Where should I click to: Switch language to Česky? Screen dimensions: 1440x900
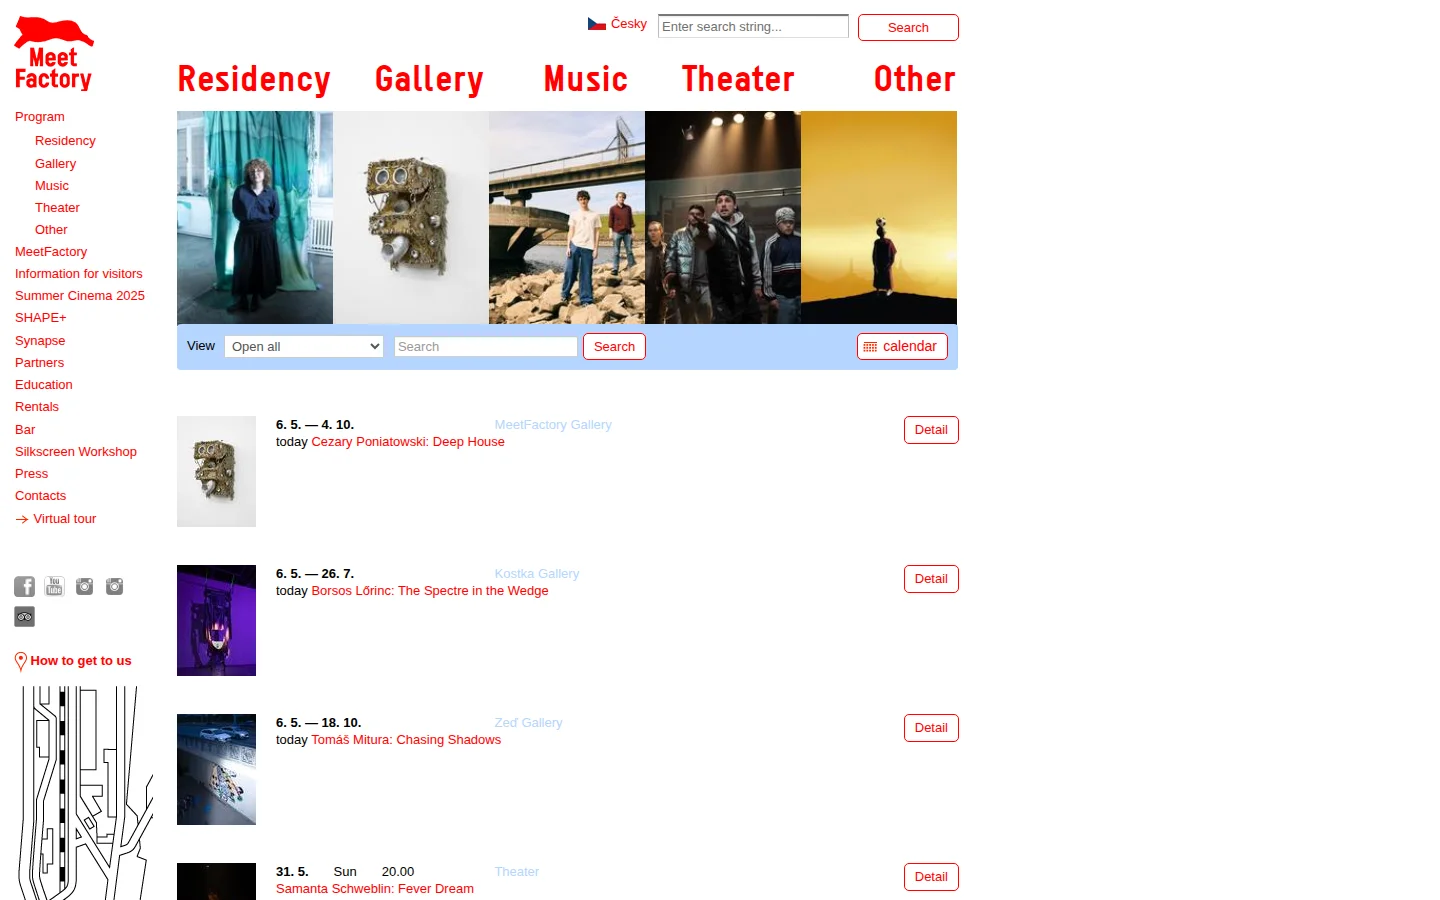[629, 24]
